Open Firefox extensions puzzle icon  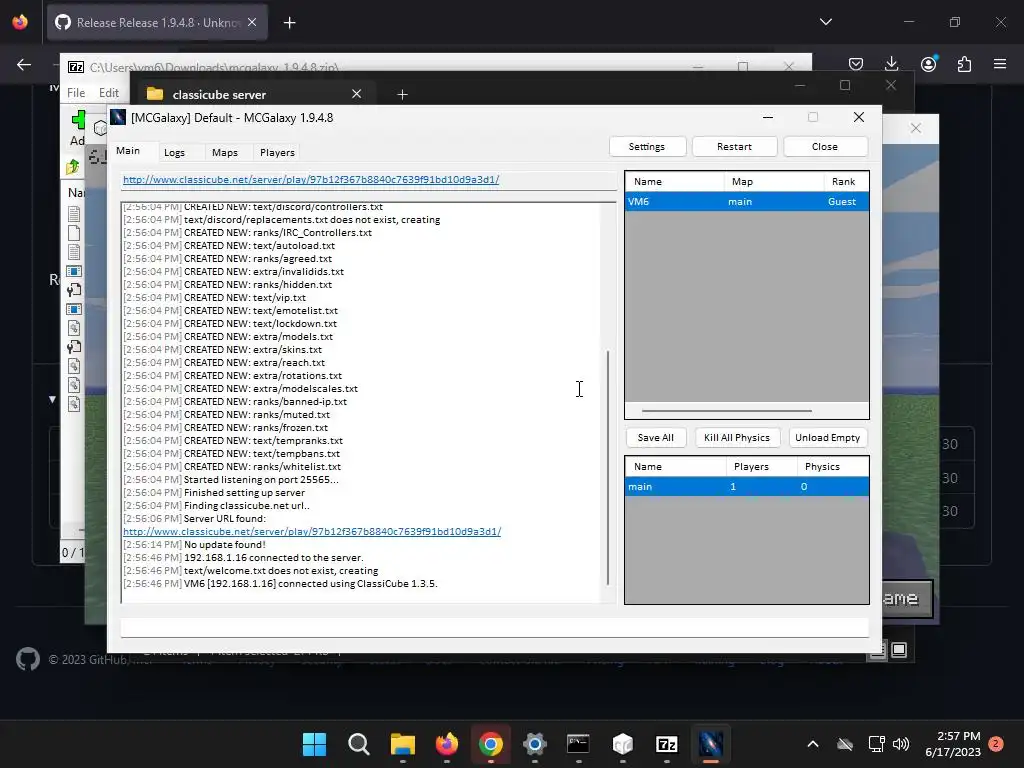964,64
